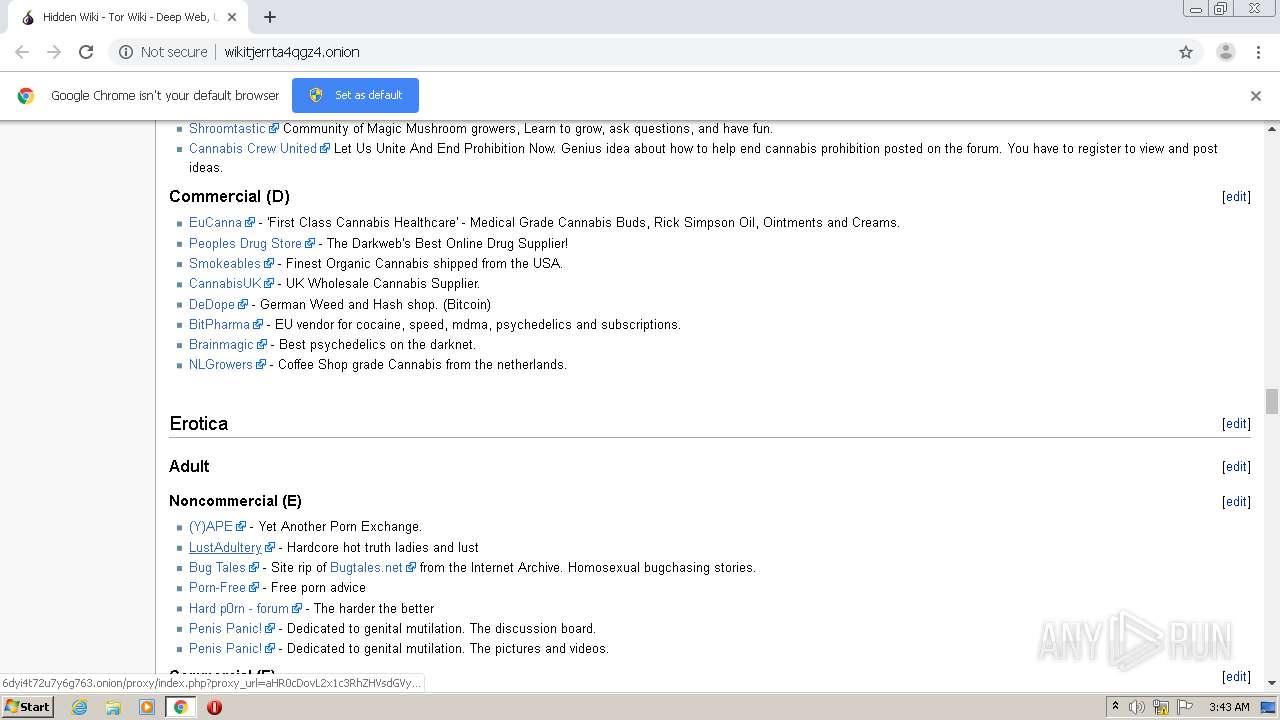Bookmark this page with the star icon
Viewport: 1280px width, 720px height.
[x=1186, y=52]
